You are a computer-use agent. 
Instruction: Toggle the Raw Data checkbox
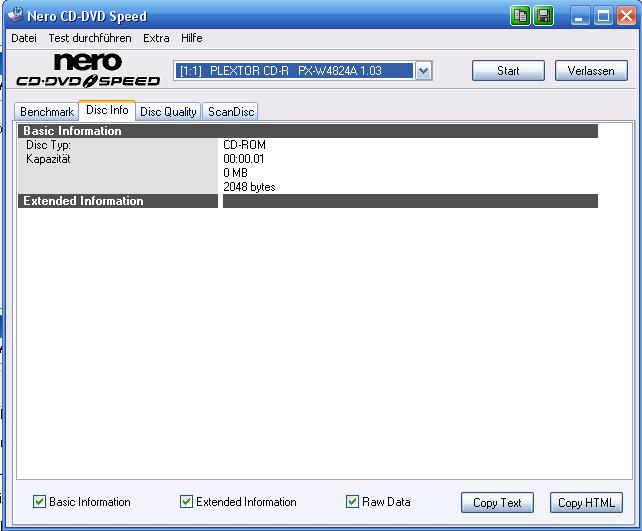point(352,502)
